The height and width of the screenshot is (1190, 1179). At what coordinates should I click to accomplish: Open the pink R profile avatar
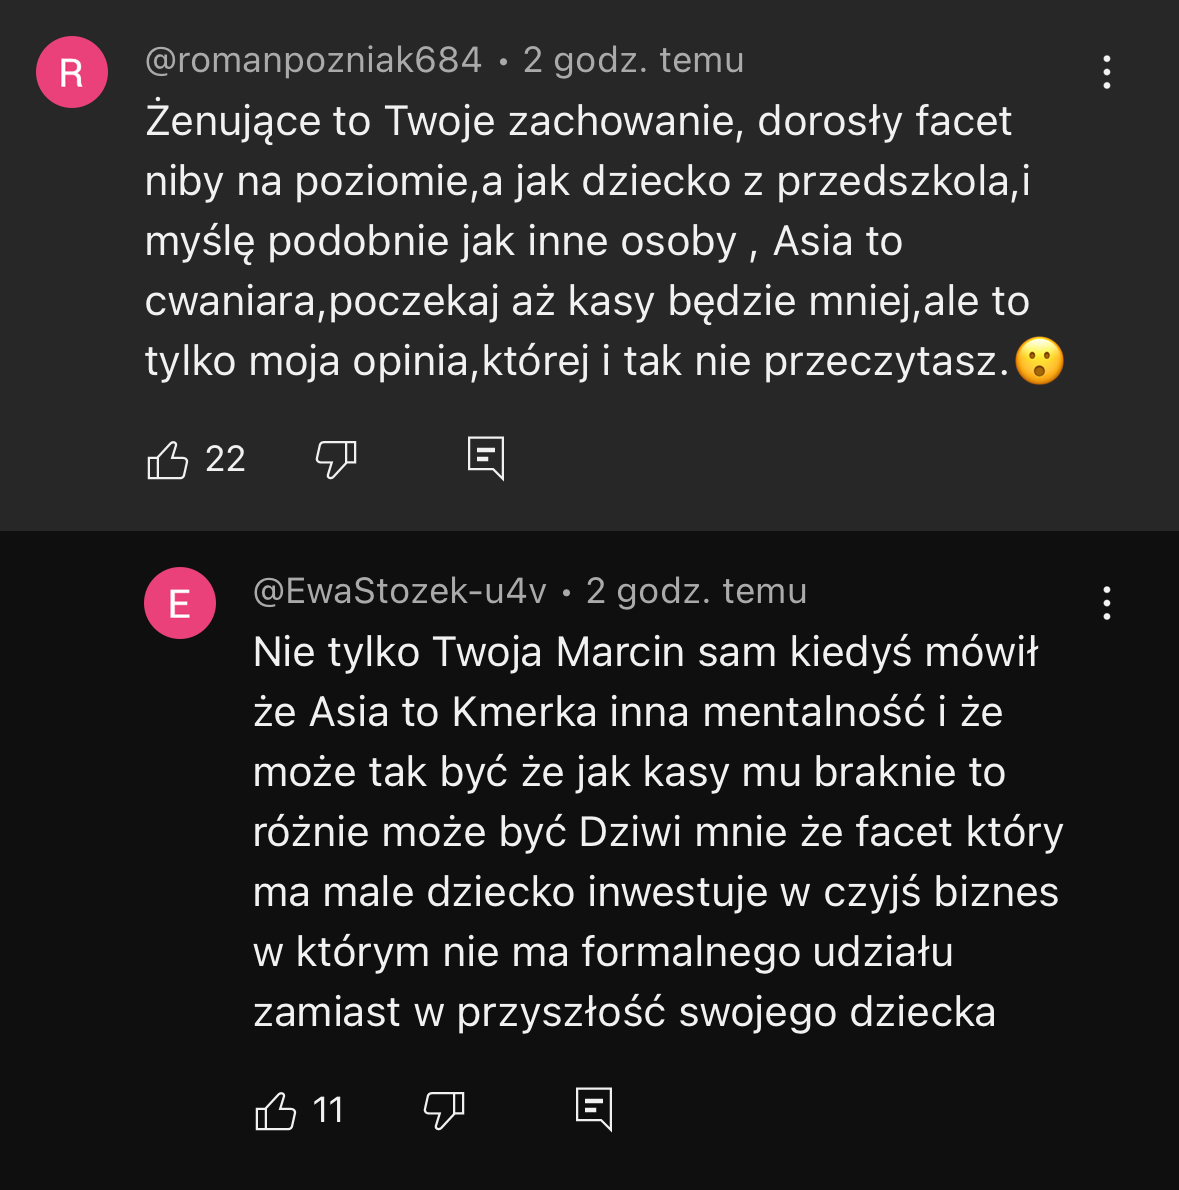[x=72, y=72]
